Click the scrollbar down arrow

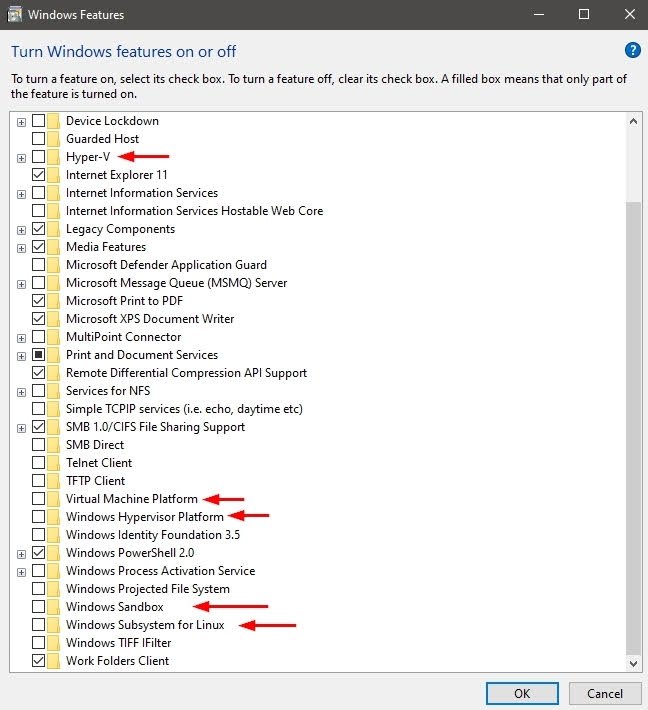click(x=634, y=663)
